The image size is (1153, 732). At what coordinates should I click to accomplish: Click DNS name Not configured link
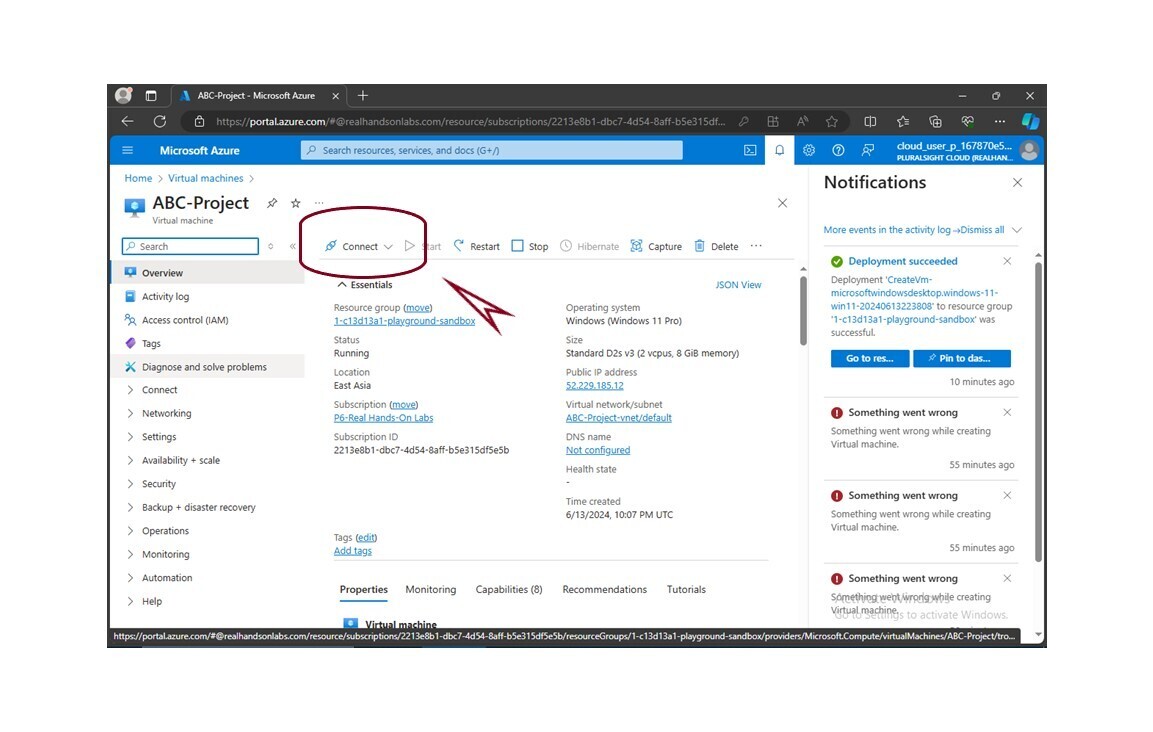598,450
